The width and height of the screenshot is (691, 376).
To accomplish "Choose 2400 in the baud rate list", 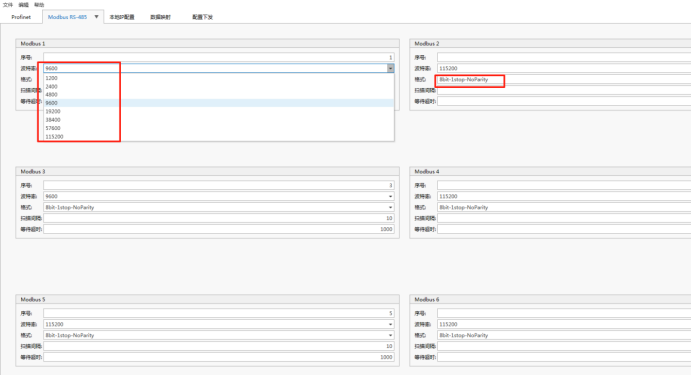I will click(x=219, y=86).
